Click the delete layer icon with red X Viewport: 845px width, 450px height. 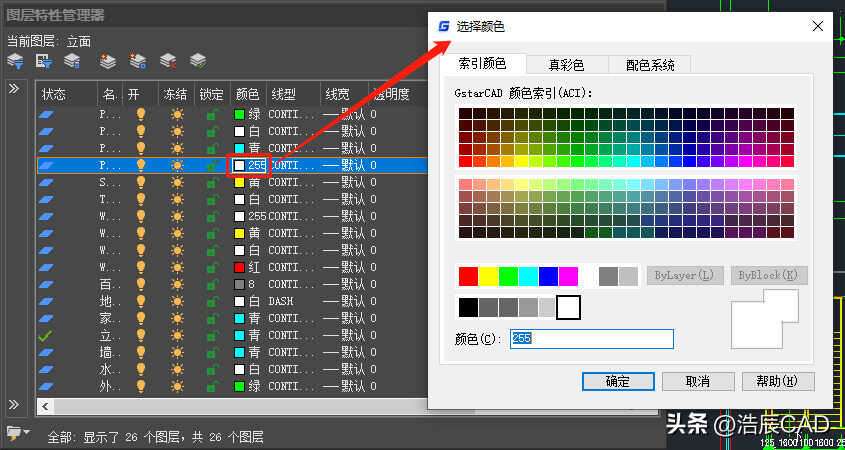[168, 62]
